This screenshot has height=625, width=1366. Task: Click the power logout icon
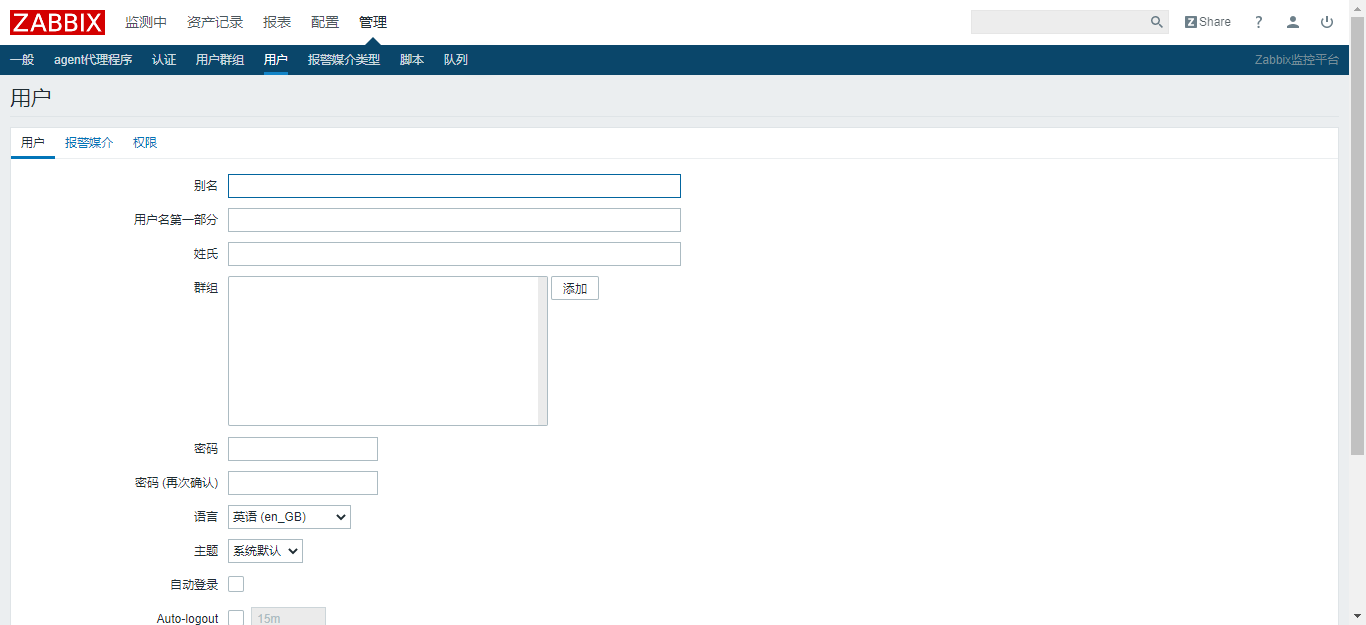[x=1327, y=22]
